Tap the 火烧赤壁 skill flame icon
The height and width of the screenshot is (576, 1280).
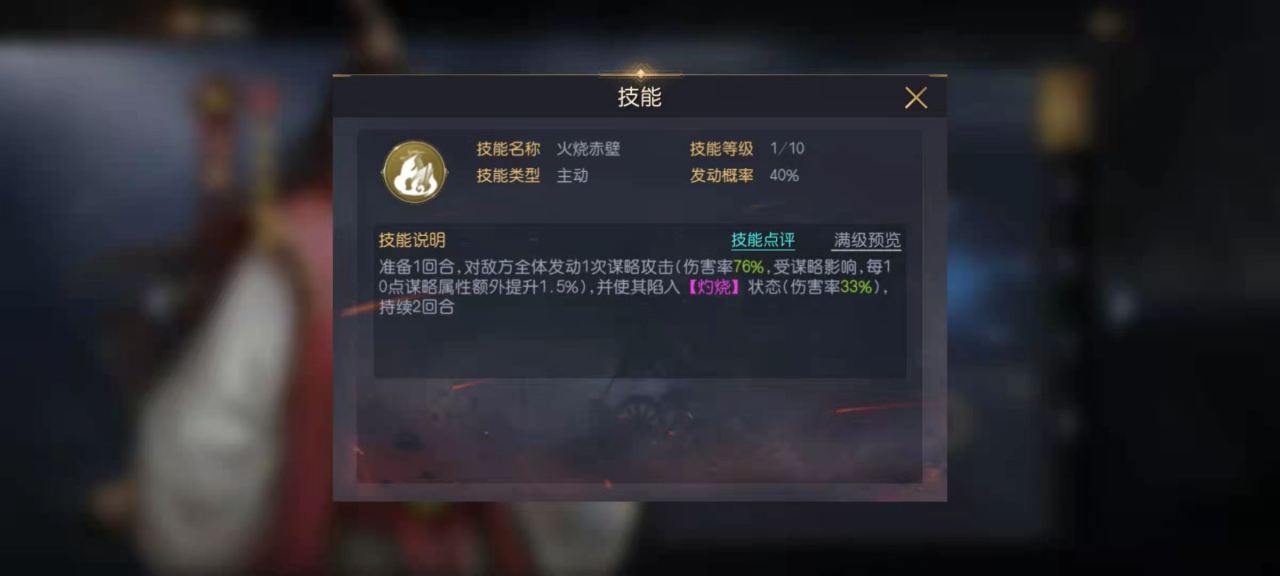415,172
